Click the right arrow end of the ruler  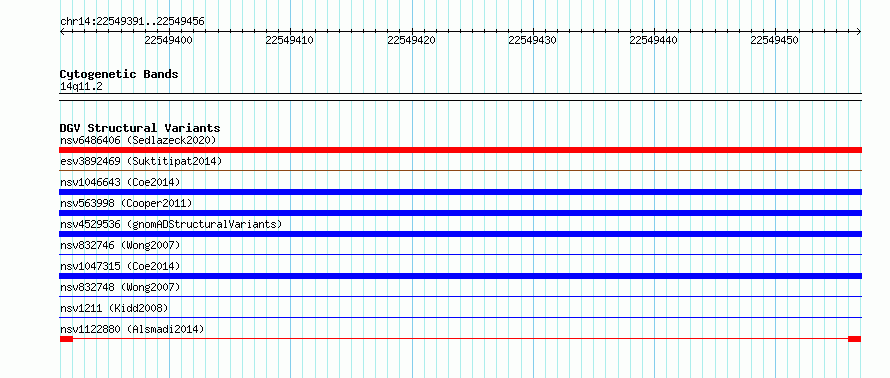(859, 32)
